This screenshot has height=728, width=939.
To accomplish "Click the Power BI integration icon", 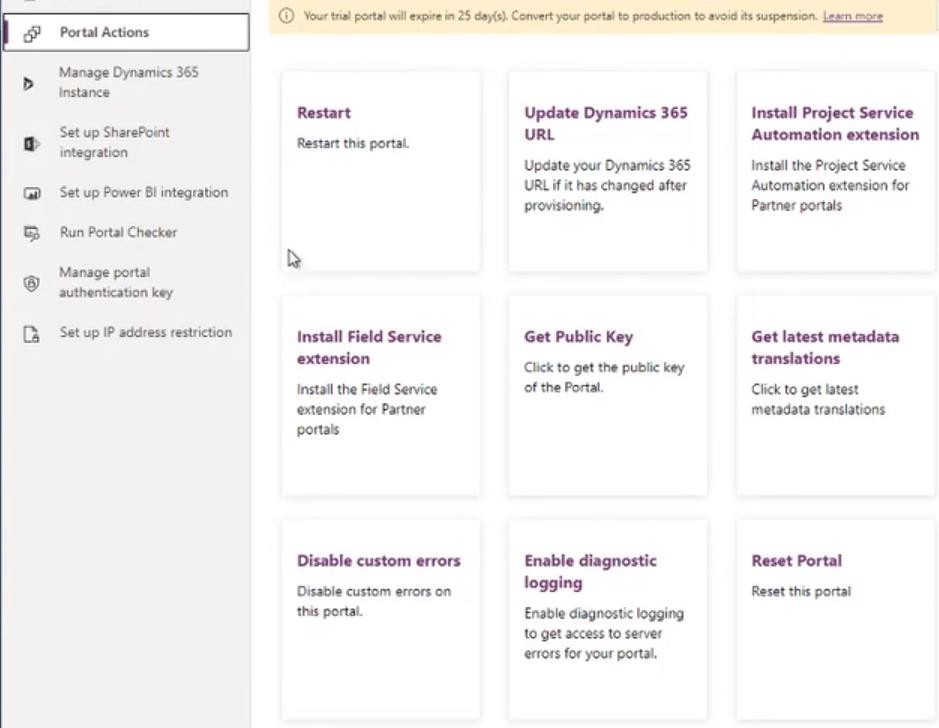I will coord(32,193).
